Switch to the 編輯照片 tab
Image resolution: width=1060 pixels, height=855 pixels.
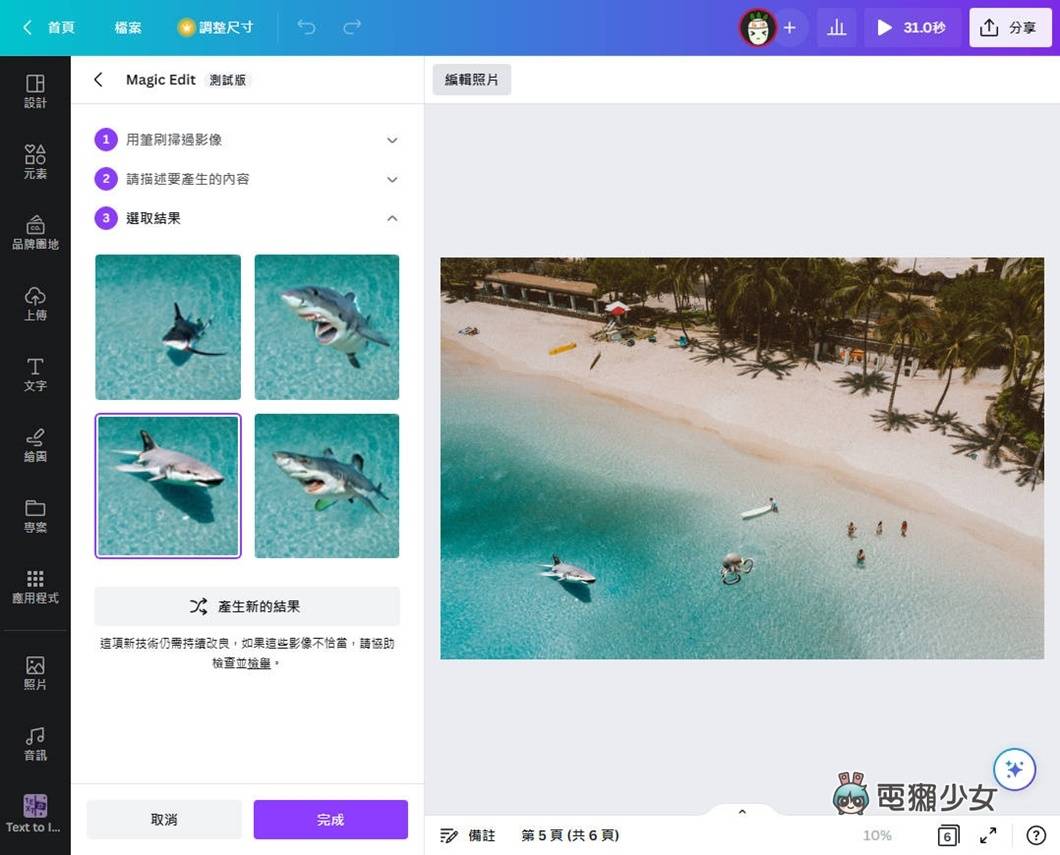pyautogui.click(x=471, y=78)
